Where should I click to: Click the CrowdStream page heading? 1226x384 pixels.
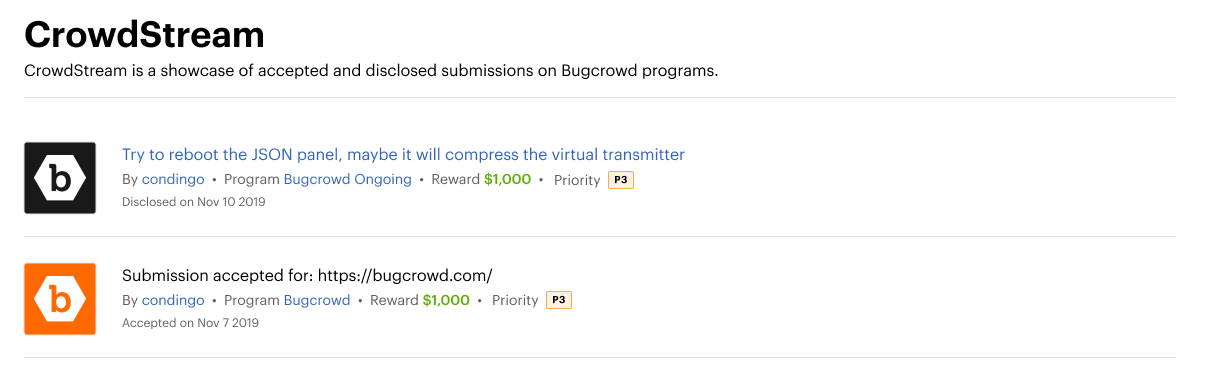(144, 36)
